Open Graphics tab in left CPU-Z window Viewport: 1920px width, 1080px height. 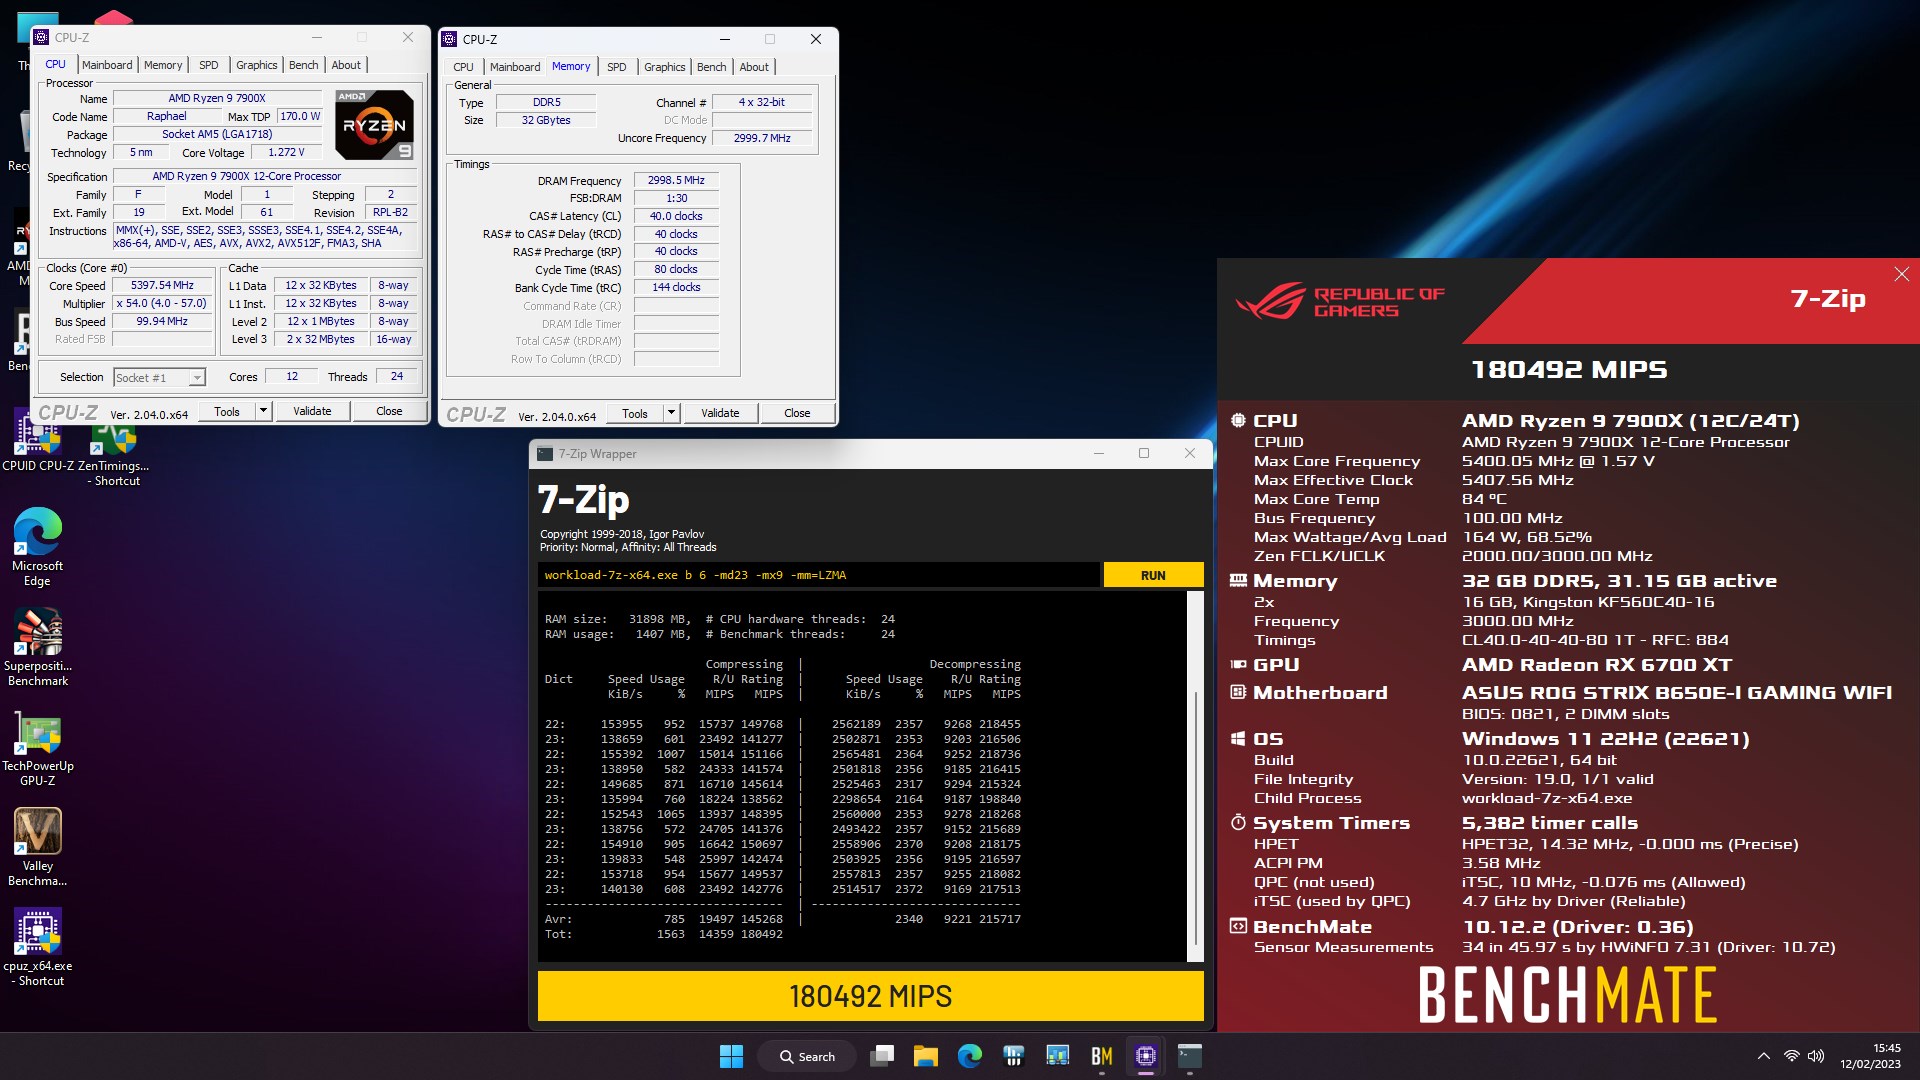256,65
